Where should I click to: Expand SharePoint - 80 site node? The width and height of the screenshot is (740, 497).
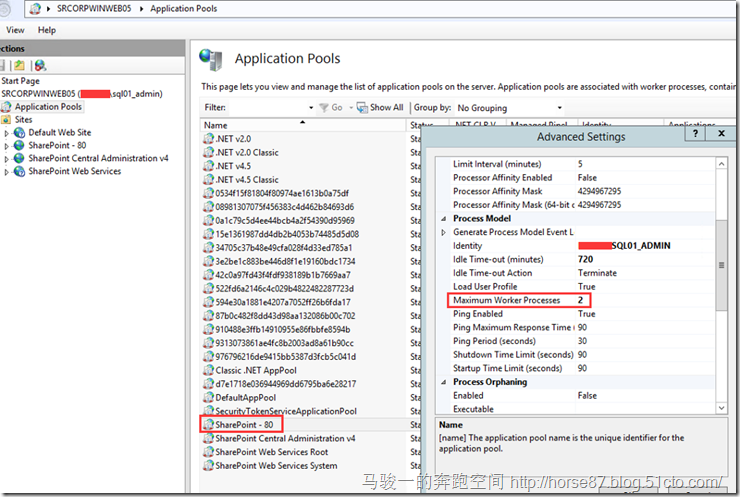6,146
